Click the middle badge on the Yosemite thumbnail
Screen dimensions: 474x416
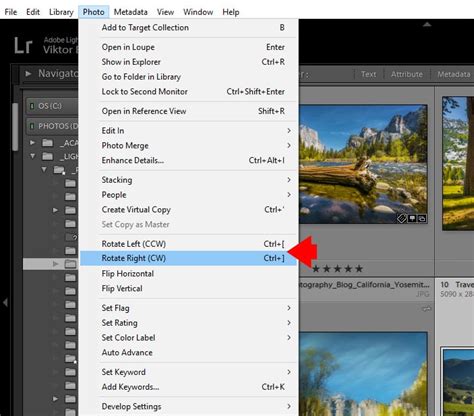click(x=412, y=219)
